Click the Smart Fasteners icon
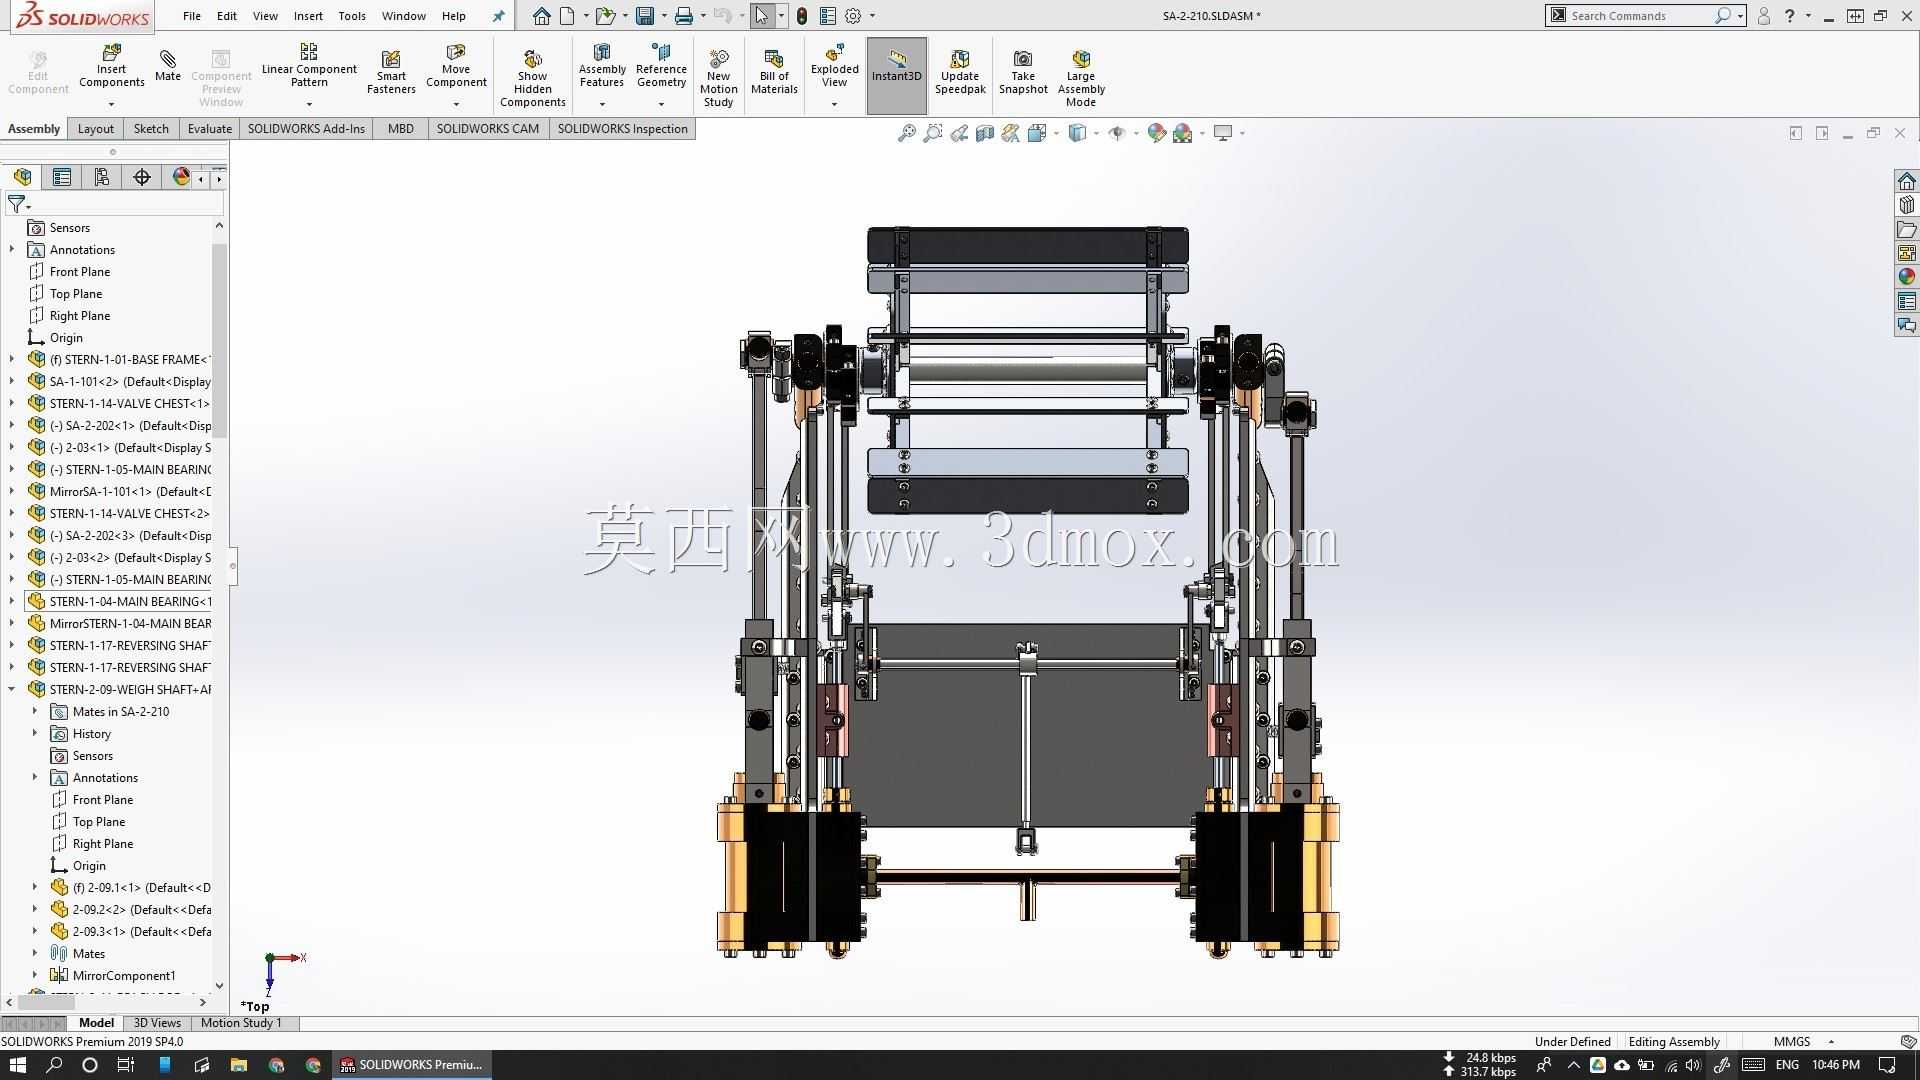The height and width of the screenshot is (1080, 1920). point(391,72)
